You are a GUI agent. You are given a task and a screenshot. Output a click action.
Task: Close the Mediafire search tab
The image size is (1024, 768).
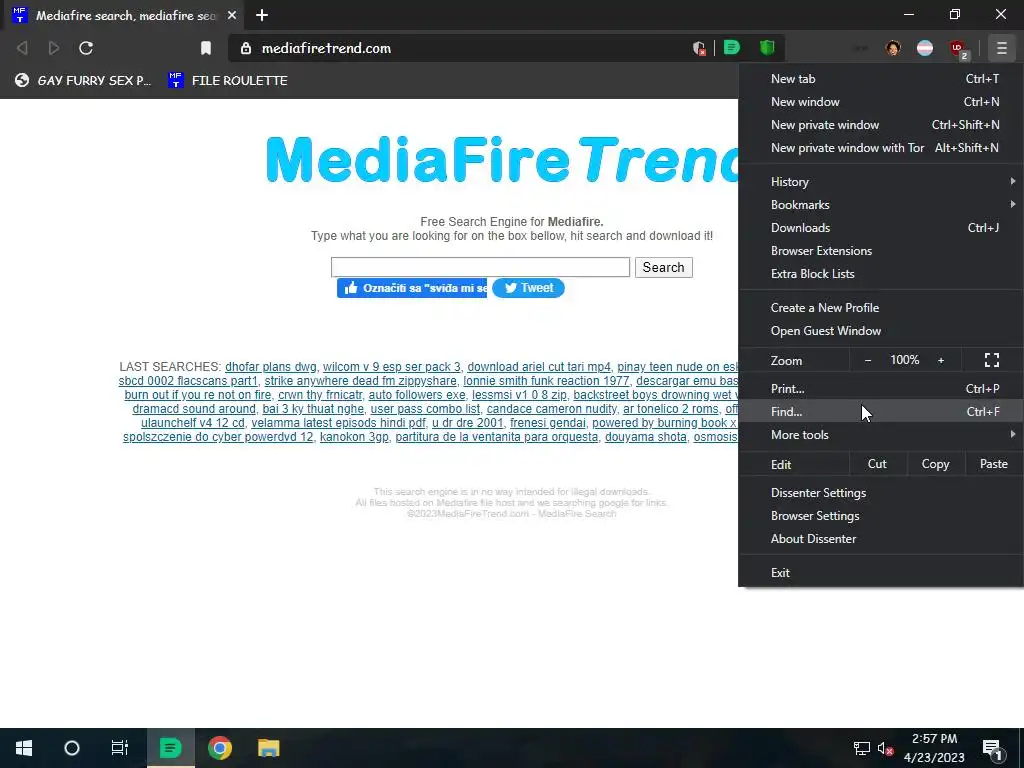[232, 15]
